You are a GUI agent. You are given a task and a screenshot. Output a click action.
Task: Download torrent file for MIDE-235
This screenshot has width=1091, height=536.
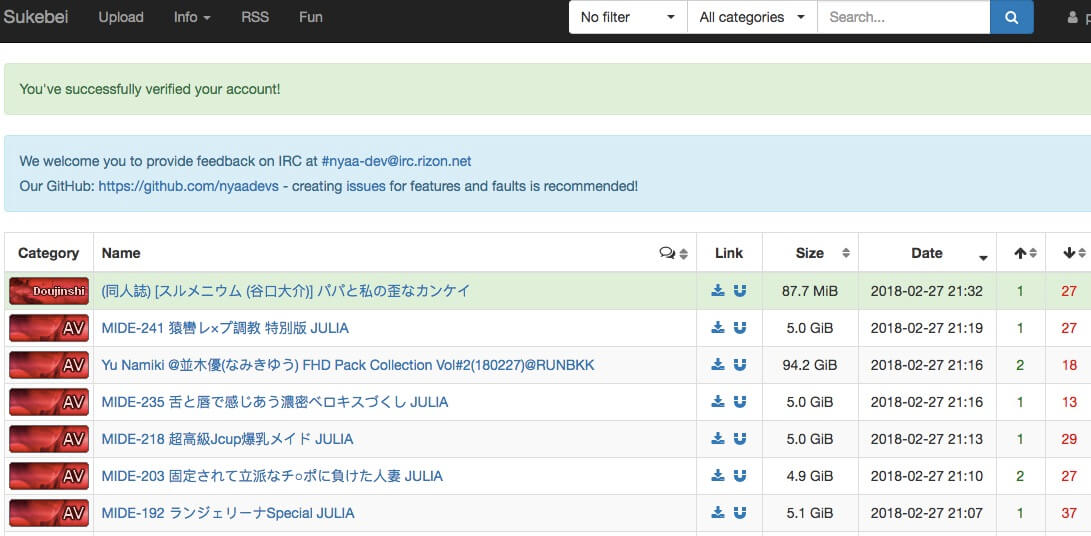pos(718,402)
